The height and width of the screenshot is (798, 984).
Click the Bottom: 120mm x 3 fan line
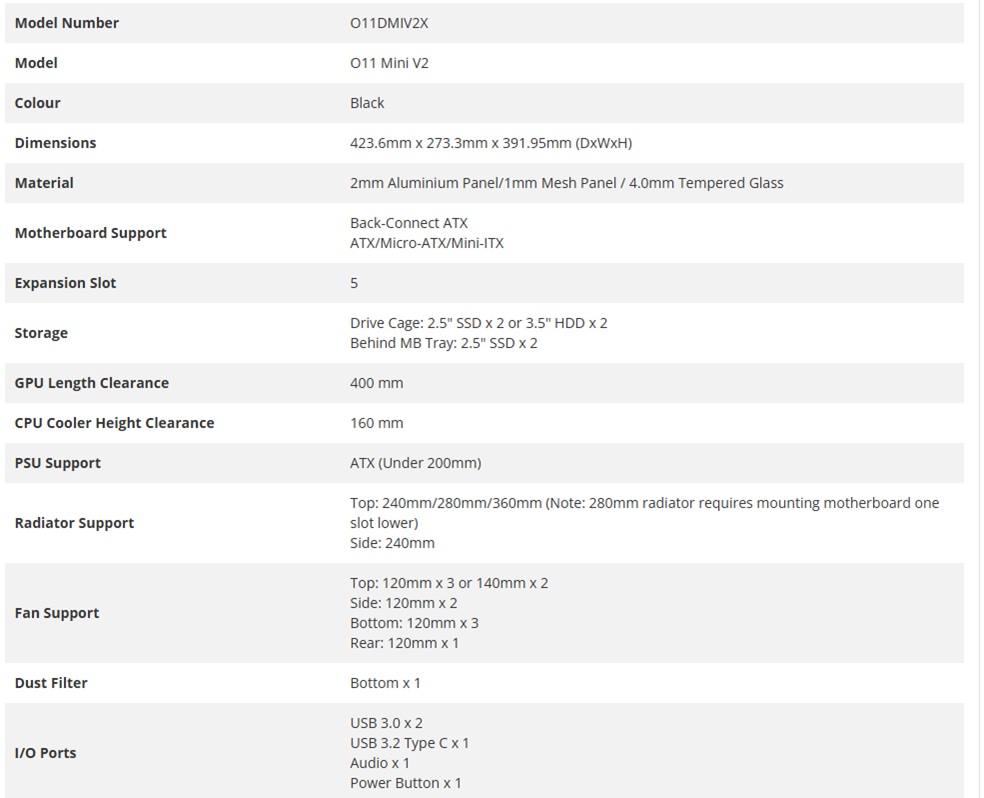coord(414,623)
